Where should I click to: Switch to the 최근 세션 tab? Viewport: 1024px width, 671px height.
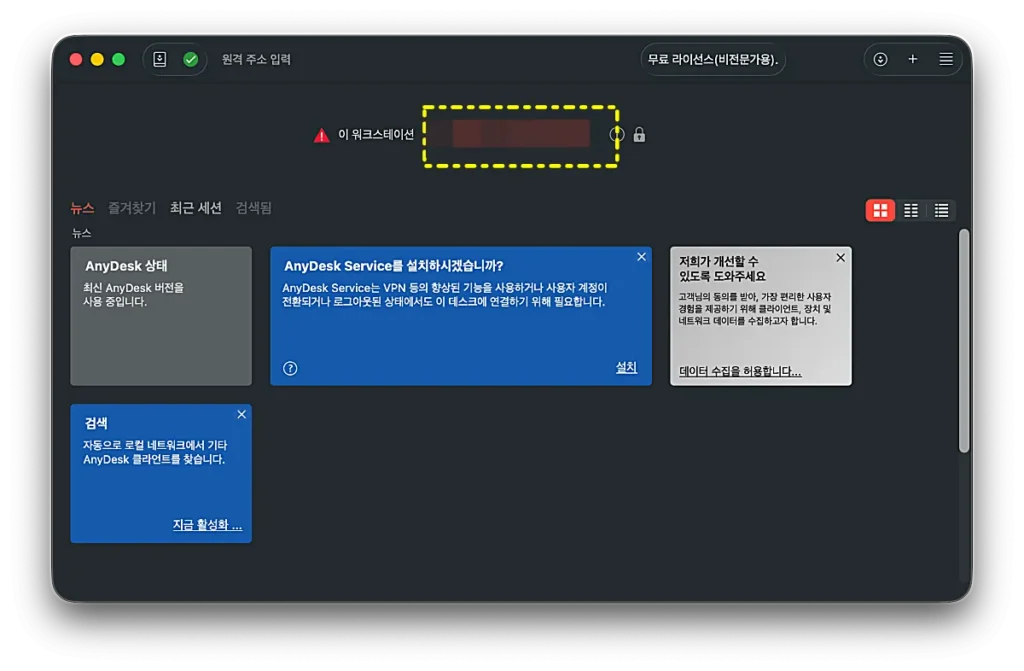pos(195,208)
